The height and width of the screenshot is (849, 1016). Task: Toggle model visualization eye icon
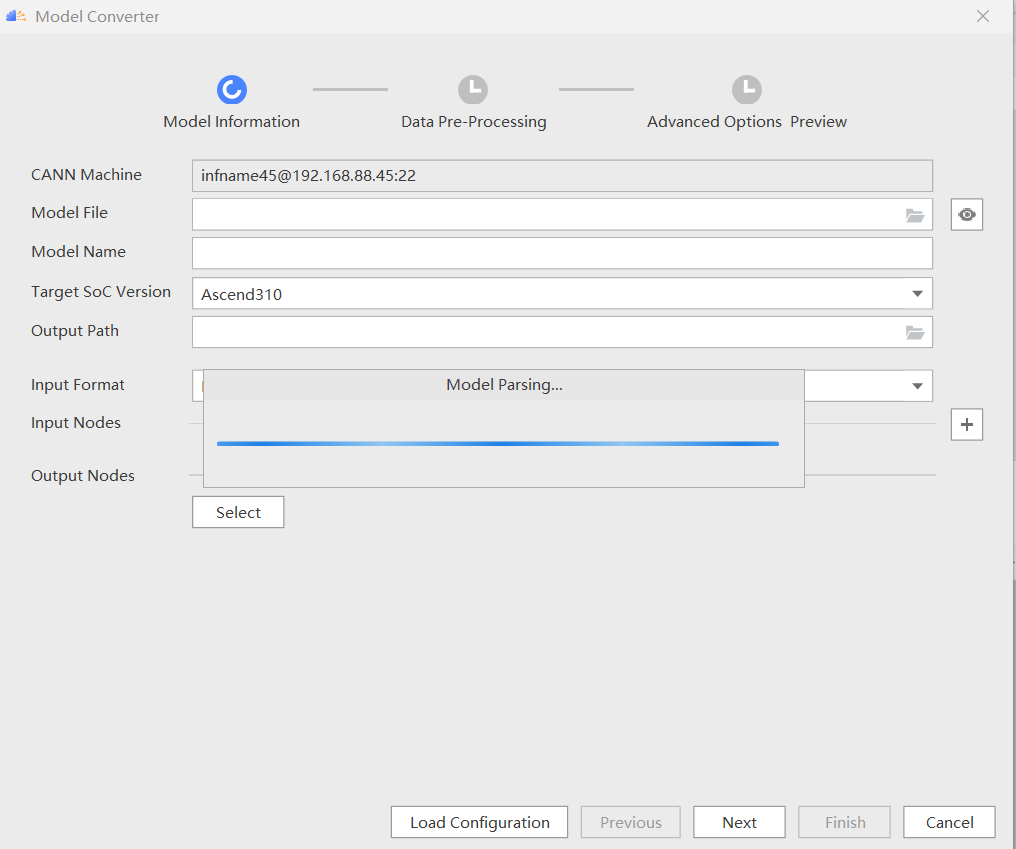pyautogui.click(x=967, y=215)
